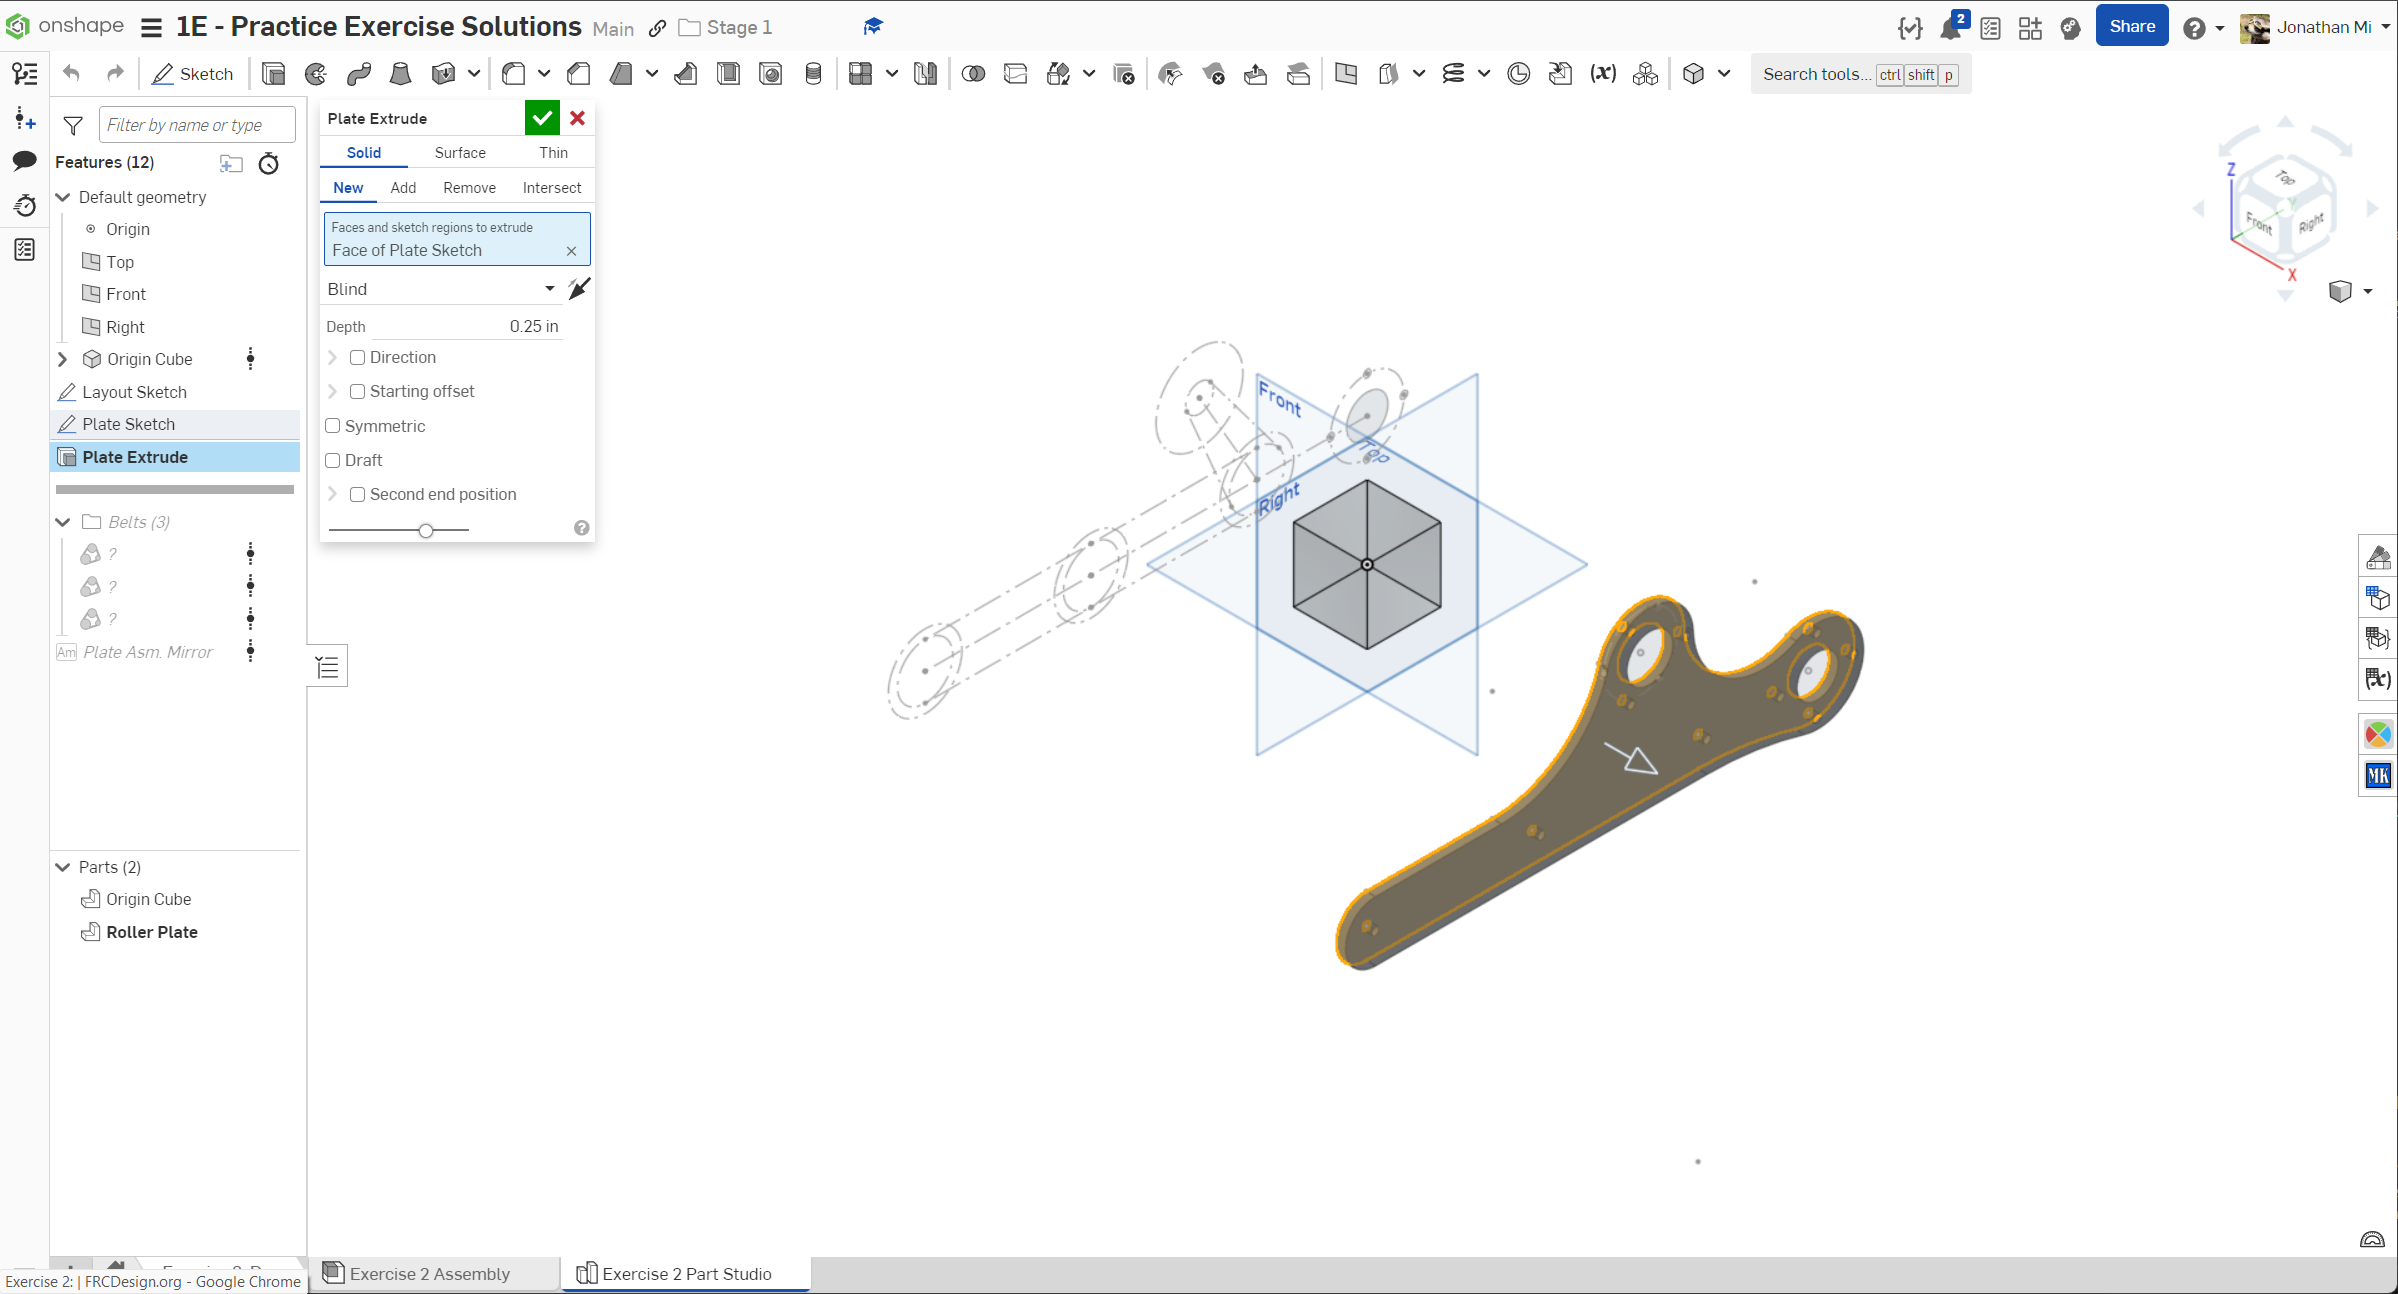This screenshot has width=2398, height=1294.
Task: Click the Sketch button
Action: click(x=193, y=74)
